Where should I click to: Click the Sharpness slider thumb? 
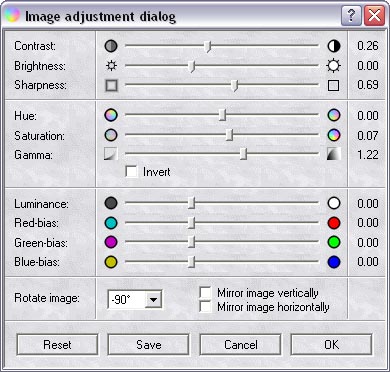point(235,86)
